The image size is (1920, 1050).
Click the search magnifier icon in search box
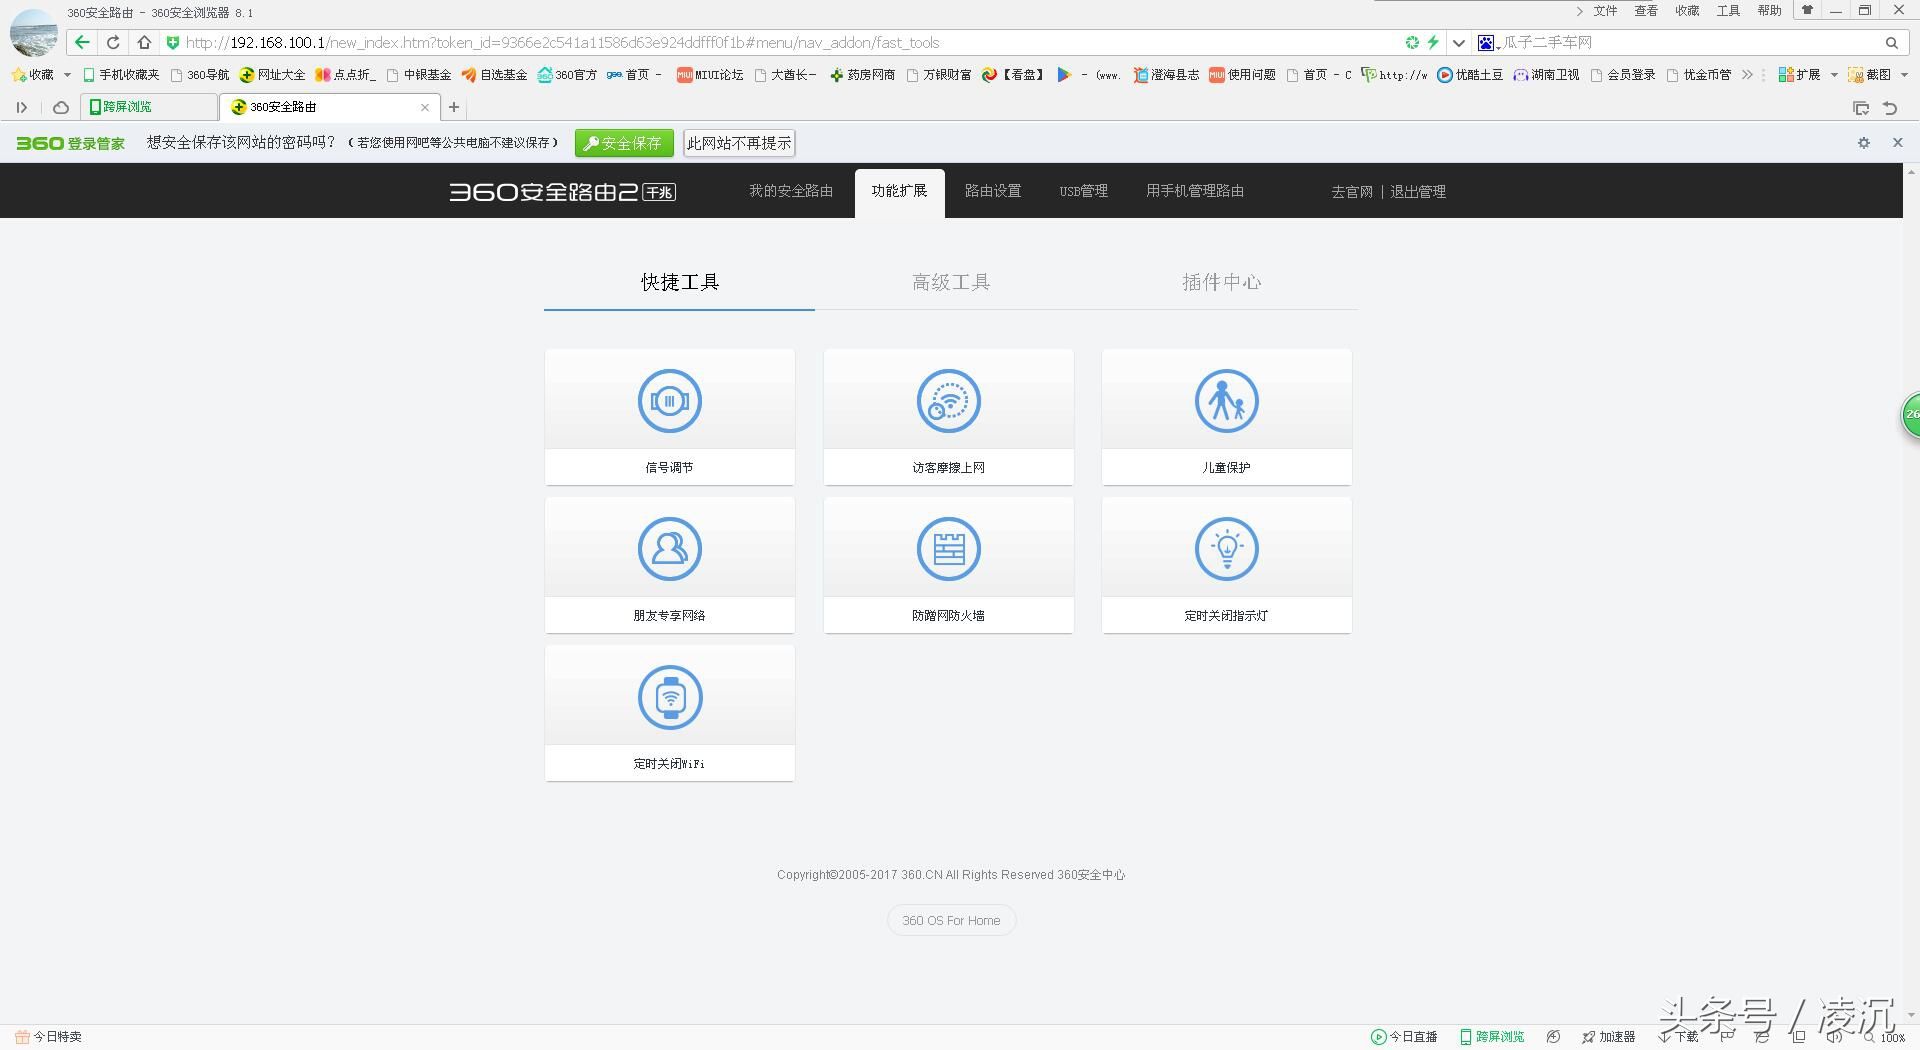(1891, 43)
